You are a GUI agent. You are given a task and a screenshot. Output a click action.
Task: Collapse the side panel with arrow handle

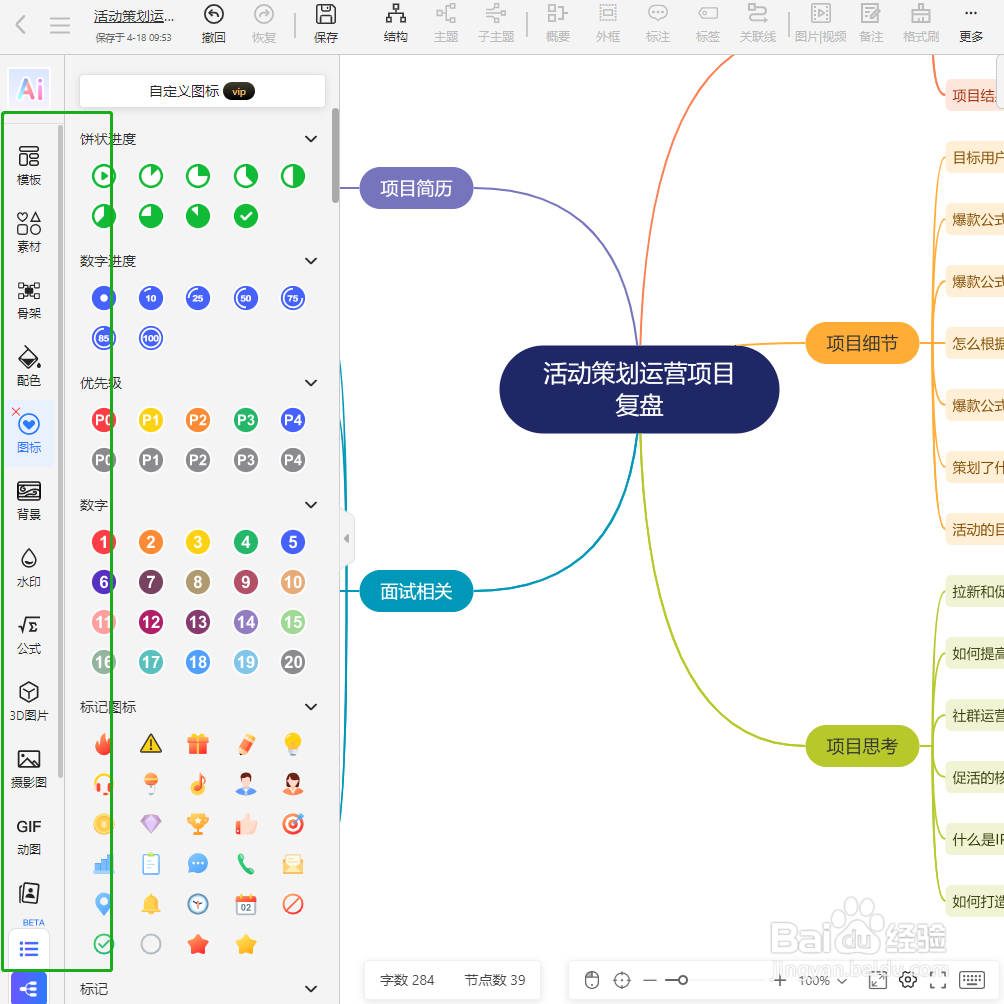coord(346,538)
